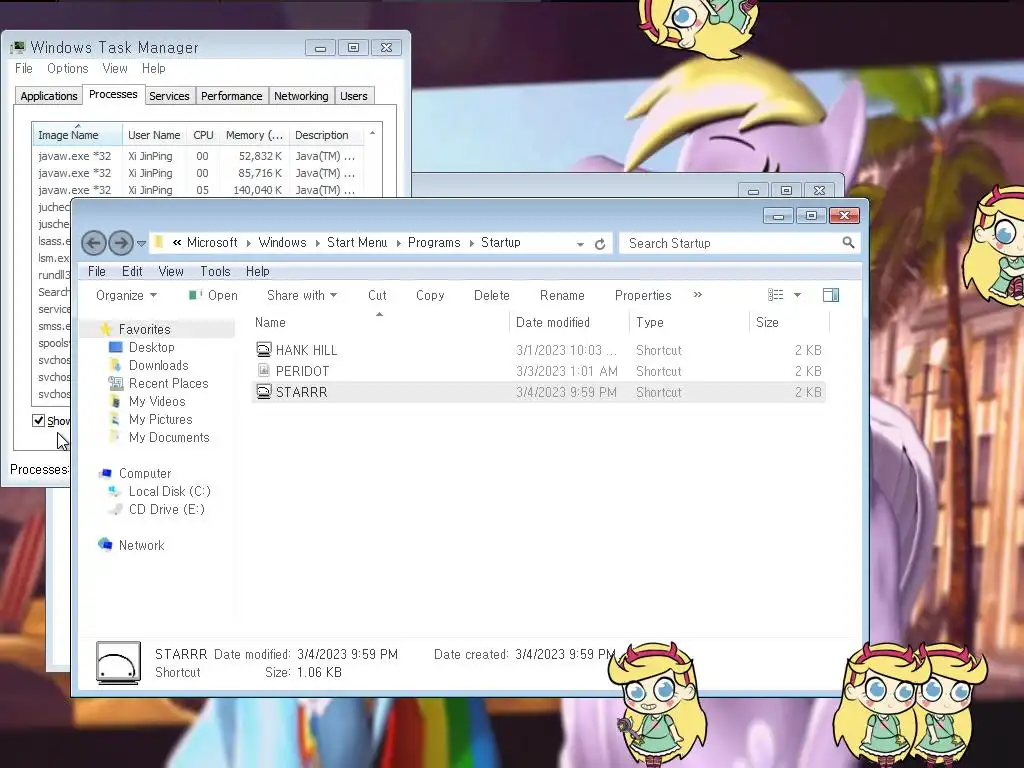This screenshot has height=768, width=1024.
Task: Click the Properties toolbar button
Action: pos(643,295)
